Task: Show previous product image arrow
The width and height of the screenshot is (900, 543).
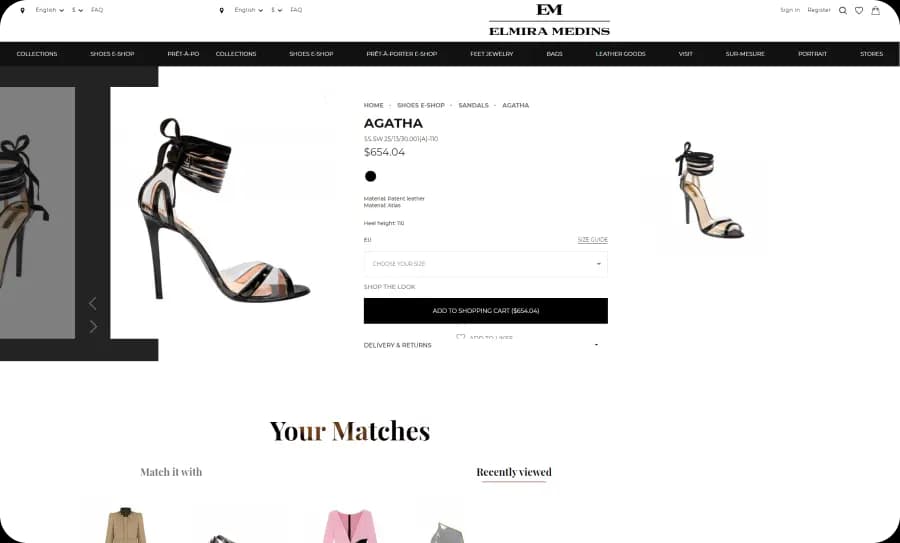Action: point(92,303)
